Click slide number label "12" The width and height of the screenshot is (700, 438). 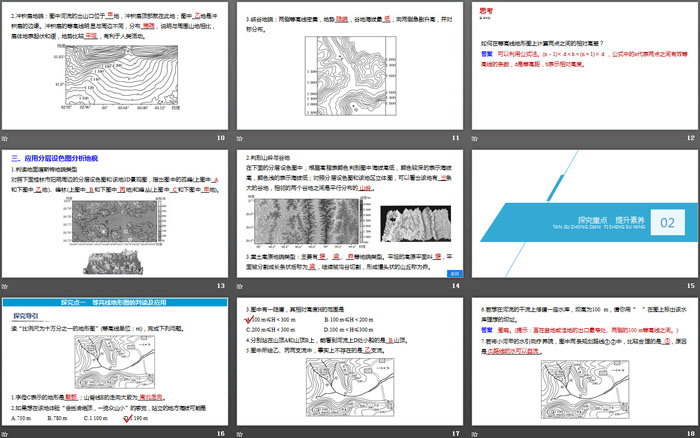(691, 138)
